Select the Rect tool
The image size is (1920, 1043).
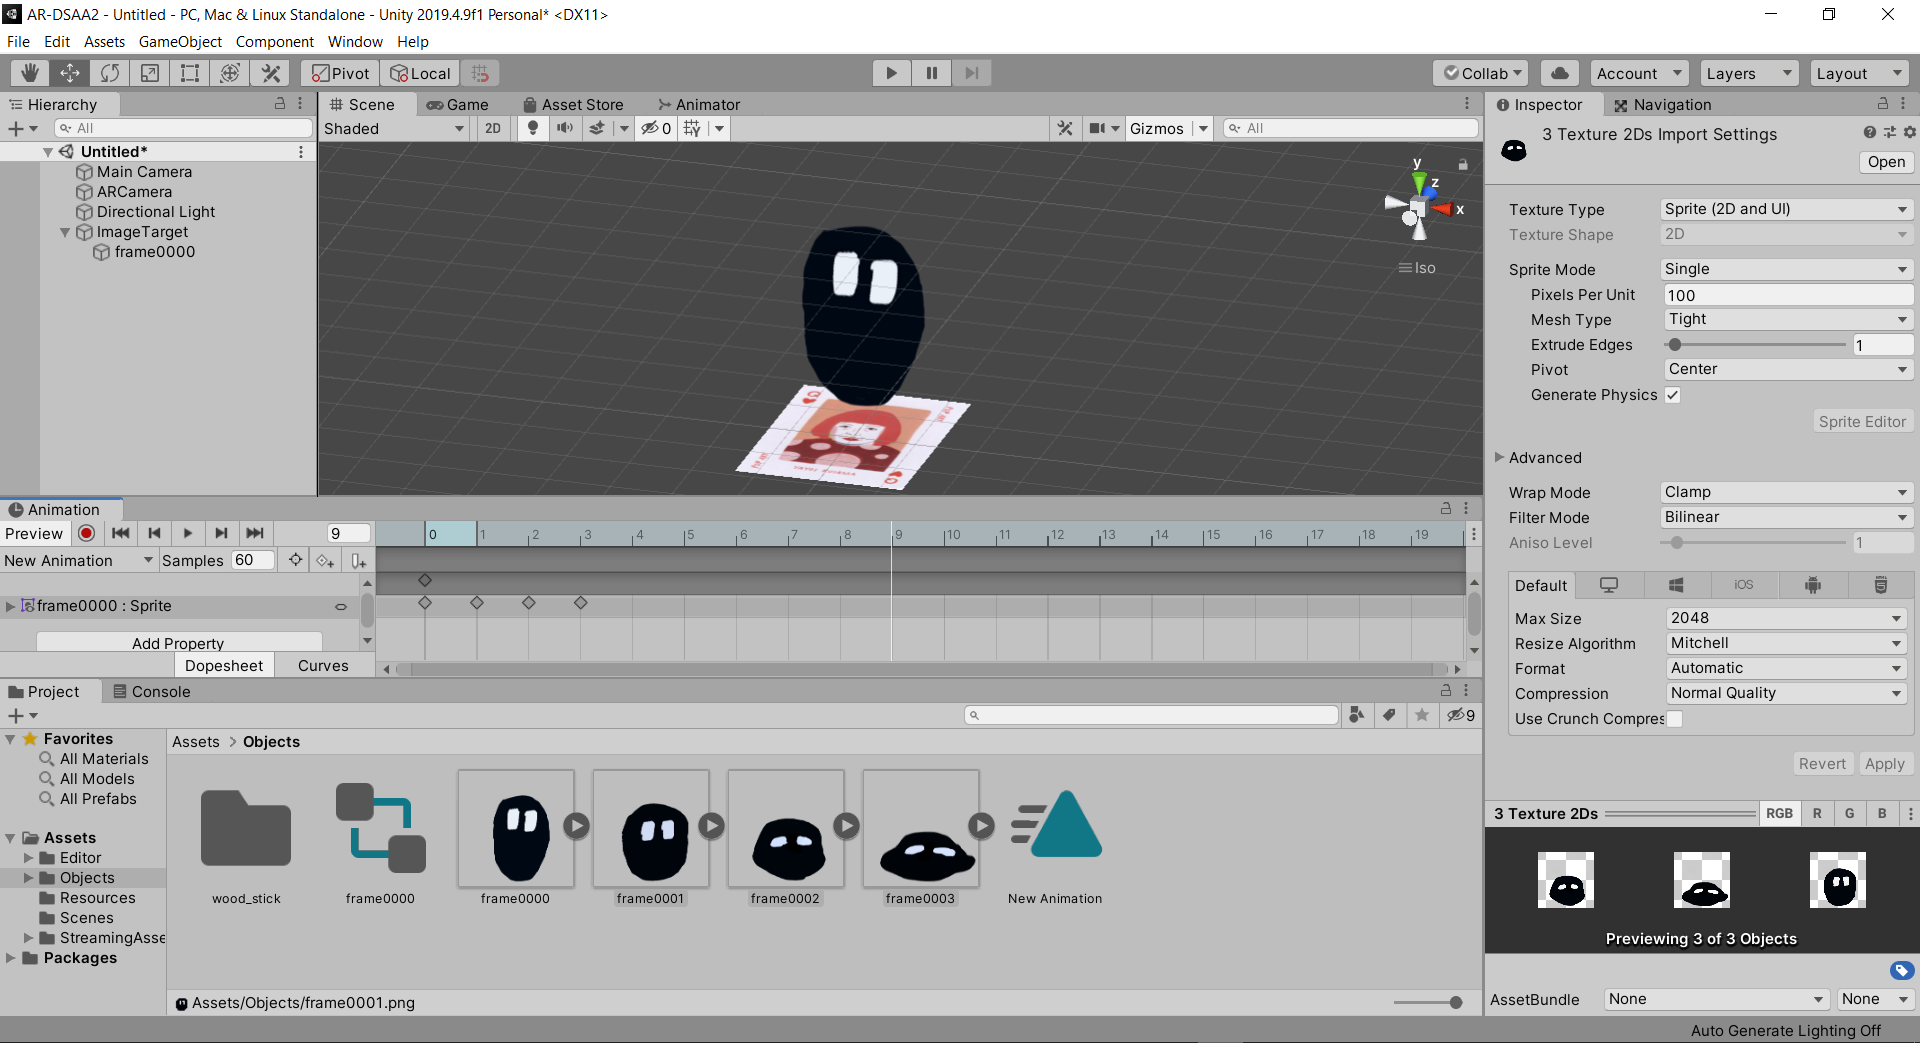pos(190,73)
